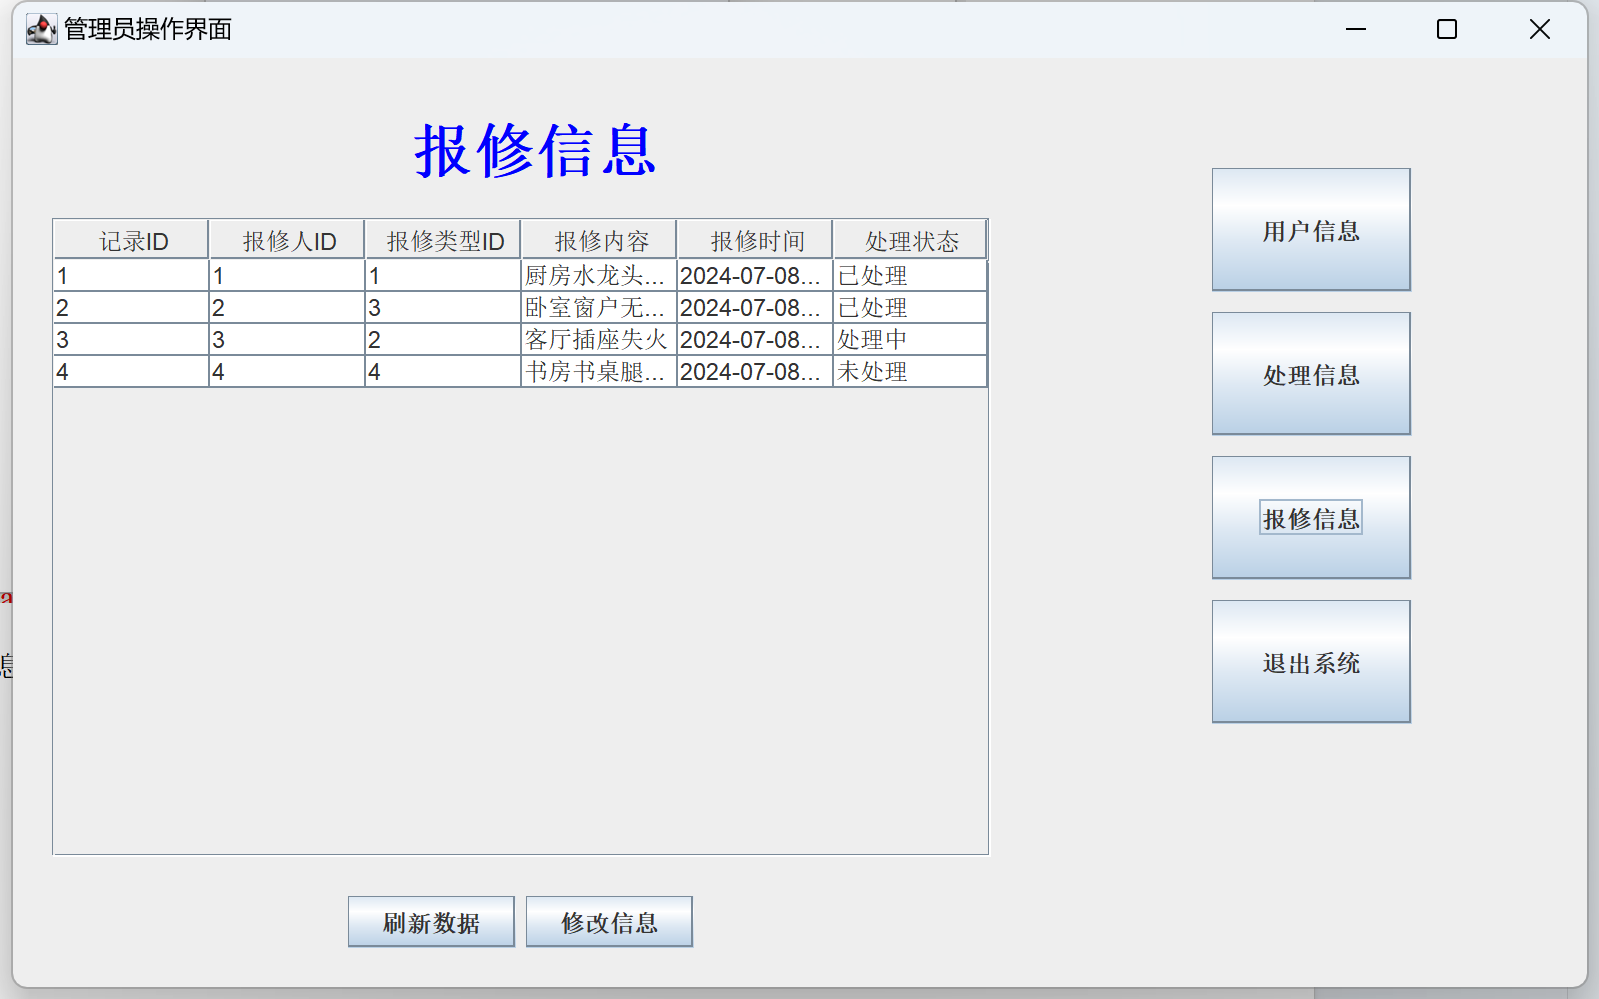Maximize the 管理员操作界面 window
1599x999 pixels.
coord(1446,29)
